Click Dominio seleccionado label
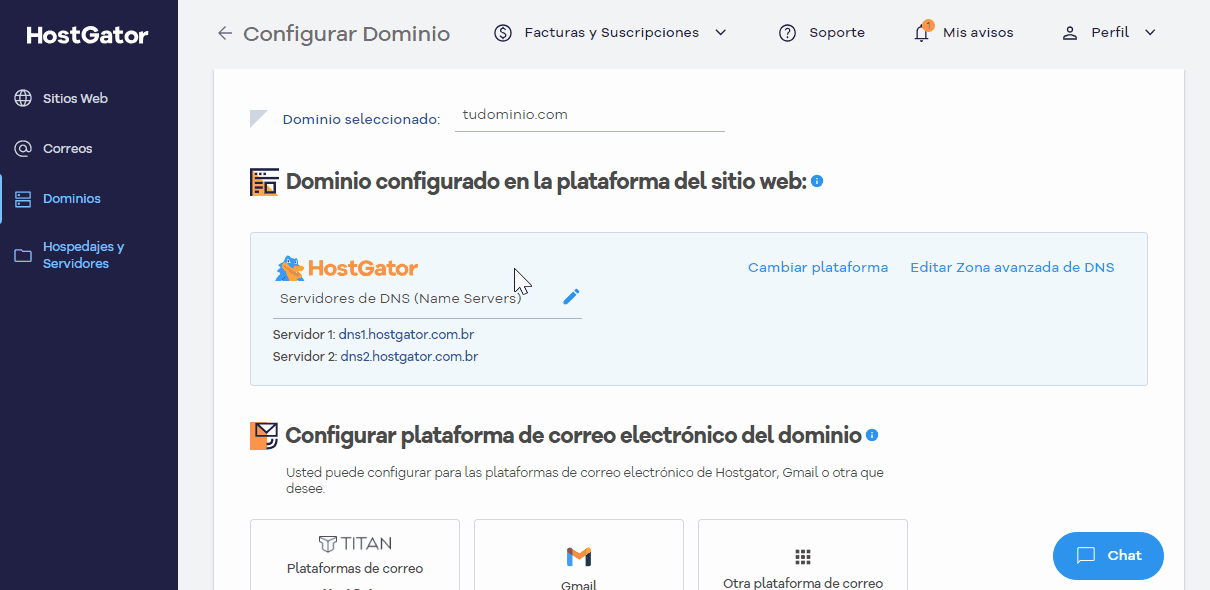1210x590 pixels. pyautogui.click(x=361, y=119)
